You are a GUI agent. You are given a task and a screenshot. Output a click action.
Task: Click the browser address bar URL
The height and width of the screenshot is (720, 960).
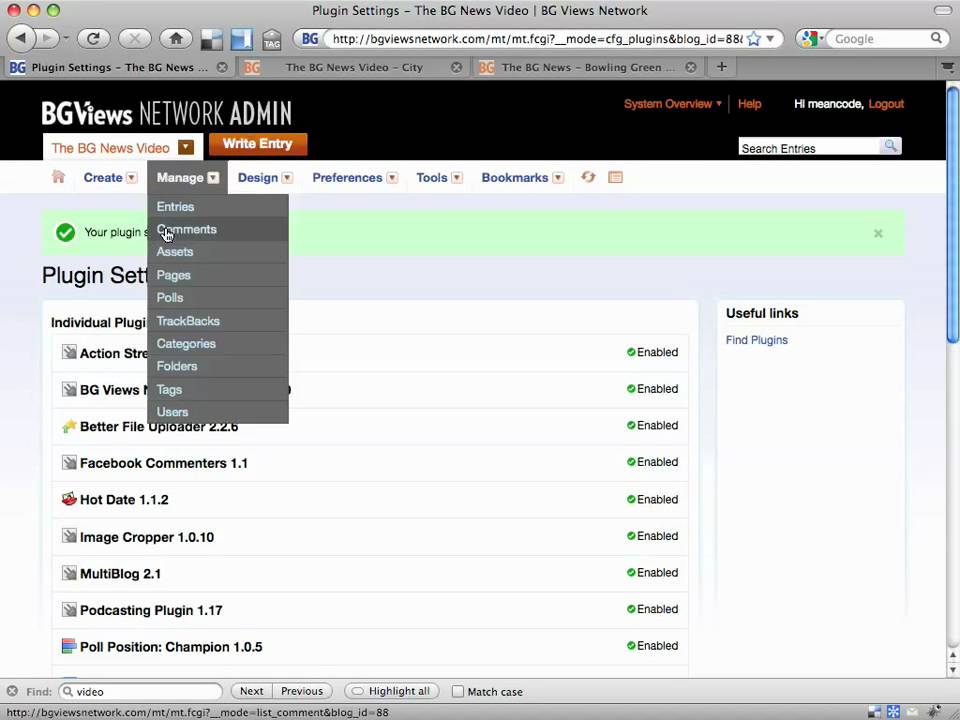(x=537, y=39)
